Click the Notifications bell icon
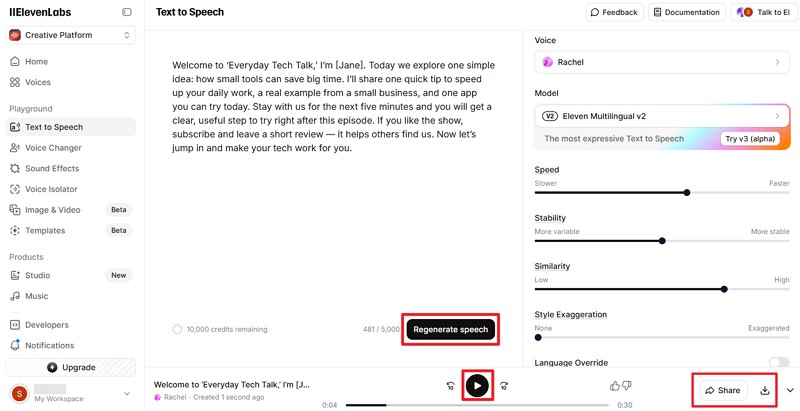 tap(15, 345)
